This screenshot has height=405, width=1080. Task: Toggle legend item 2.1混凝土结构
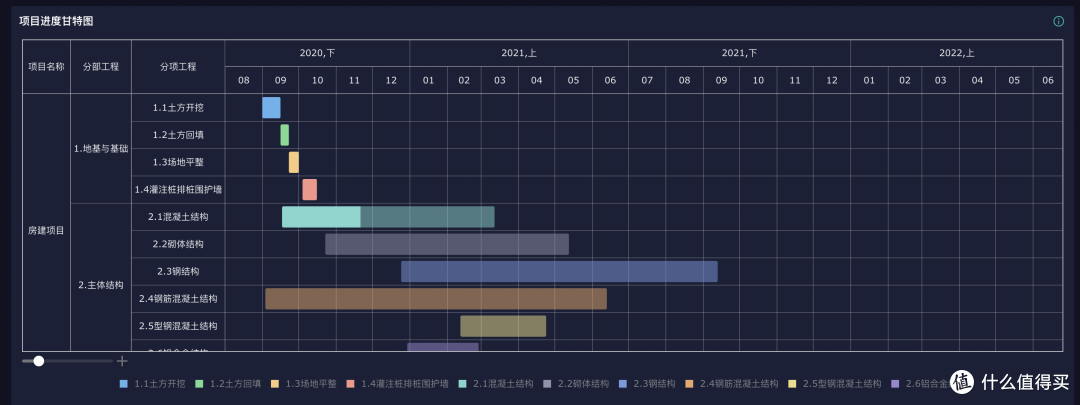[x=496, y=384]
